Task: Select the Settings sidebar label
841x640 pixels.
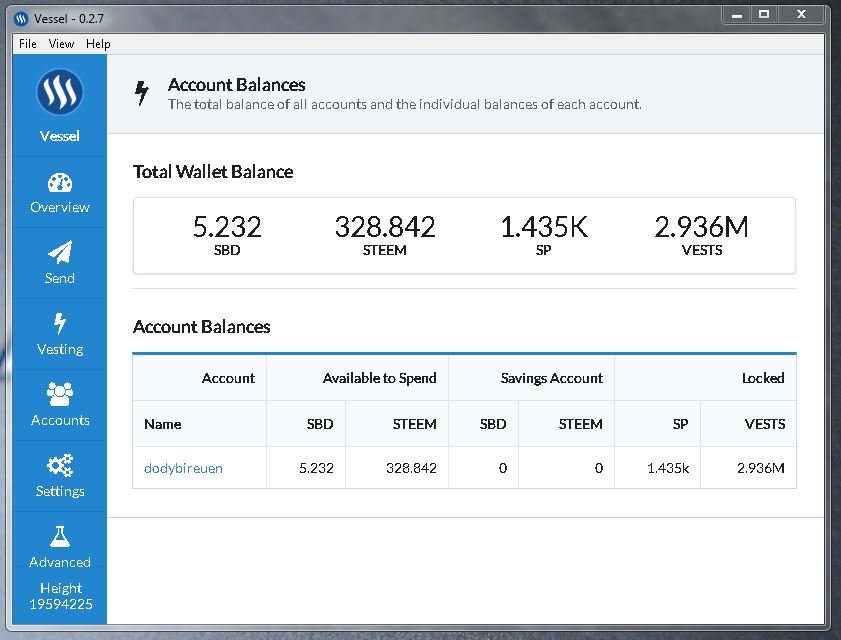Action: [x=60, y=491]
